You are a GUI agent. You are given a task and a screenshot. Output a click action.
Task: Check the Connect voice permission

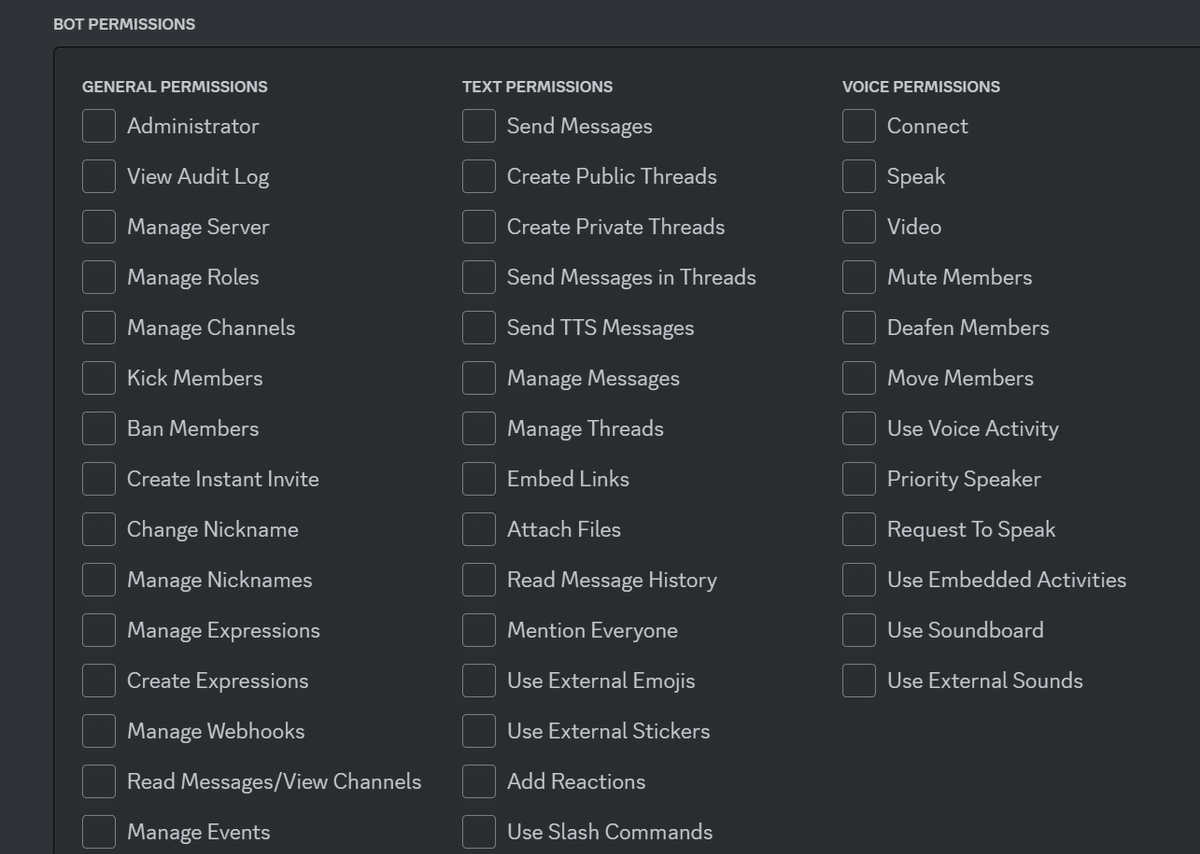858,126
